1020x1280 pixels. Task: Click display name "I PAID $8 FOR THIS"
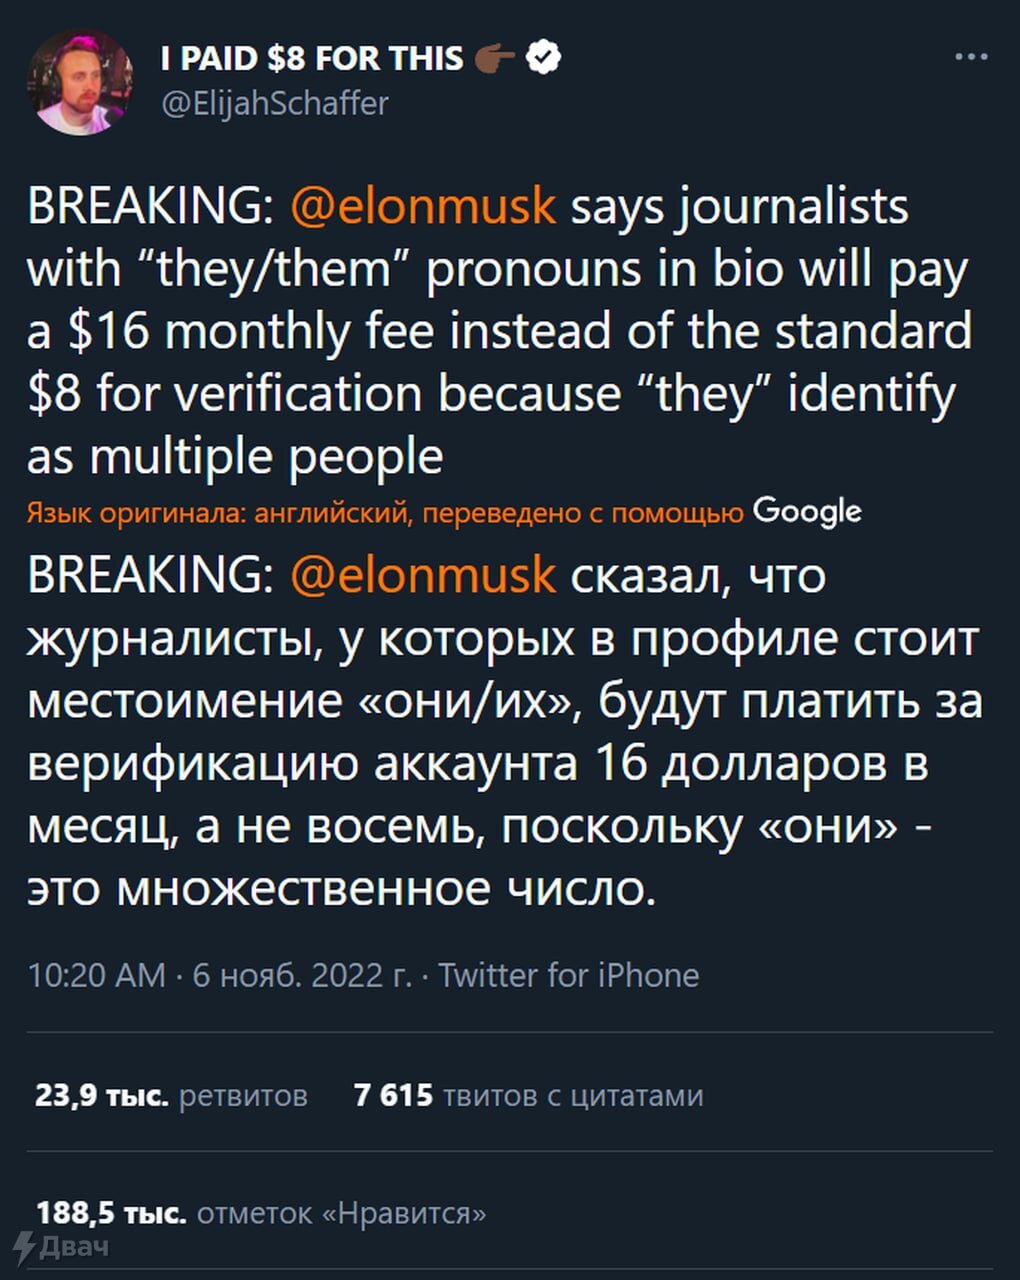pos(312,59)
